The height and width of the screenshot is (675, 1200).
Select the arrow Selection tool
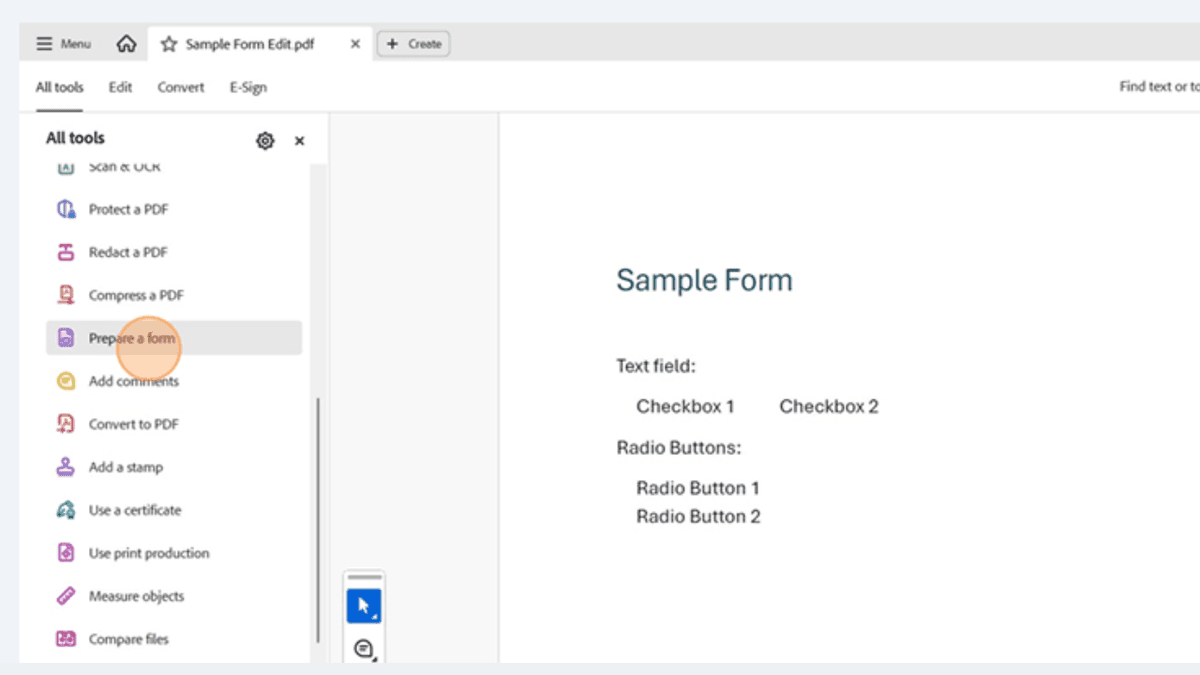click(x=364, y=604)
